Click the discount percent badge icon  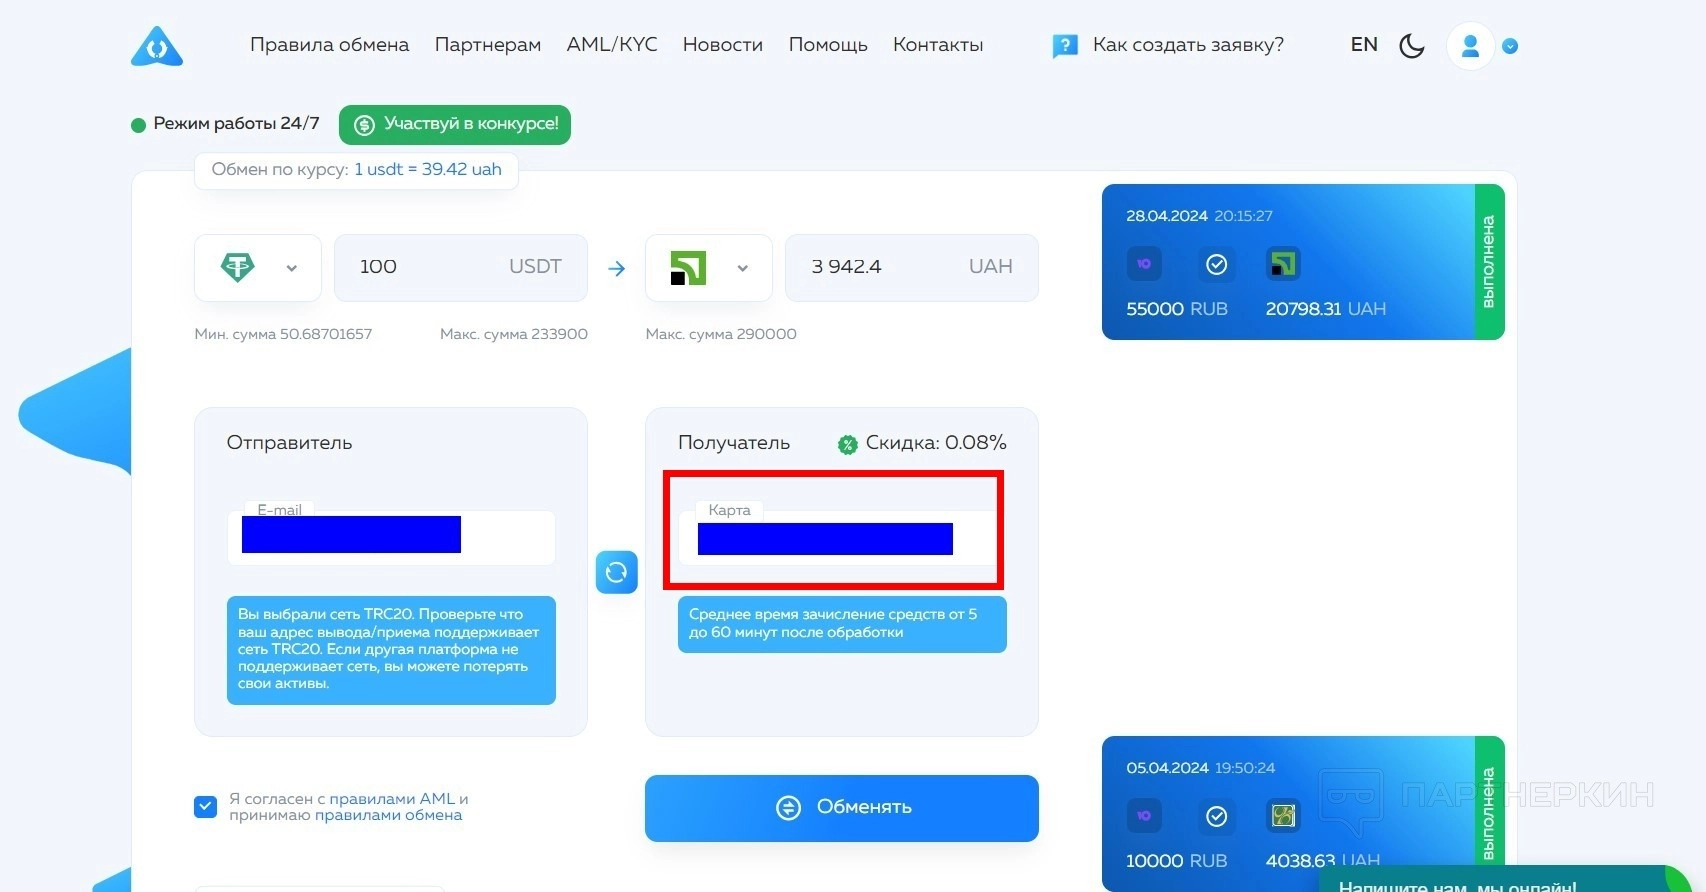pos(848,445)
